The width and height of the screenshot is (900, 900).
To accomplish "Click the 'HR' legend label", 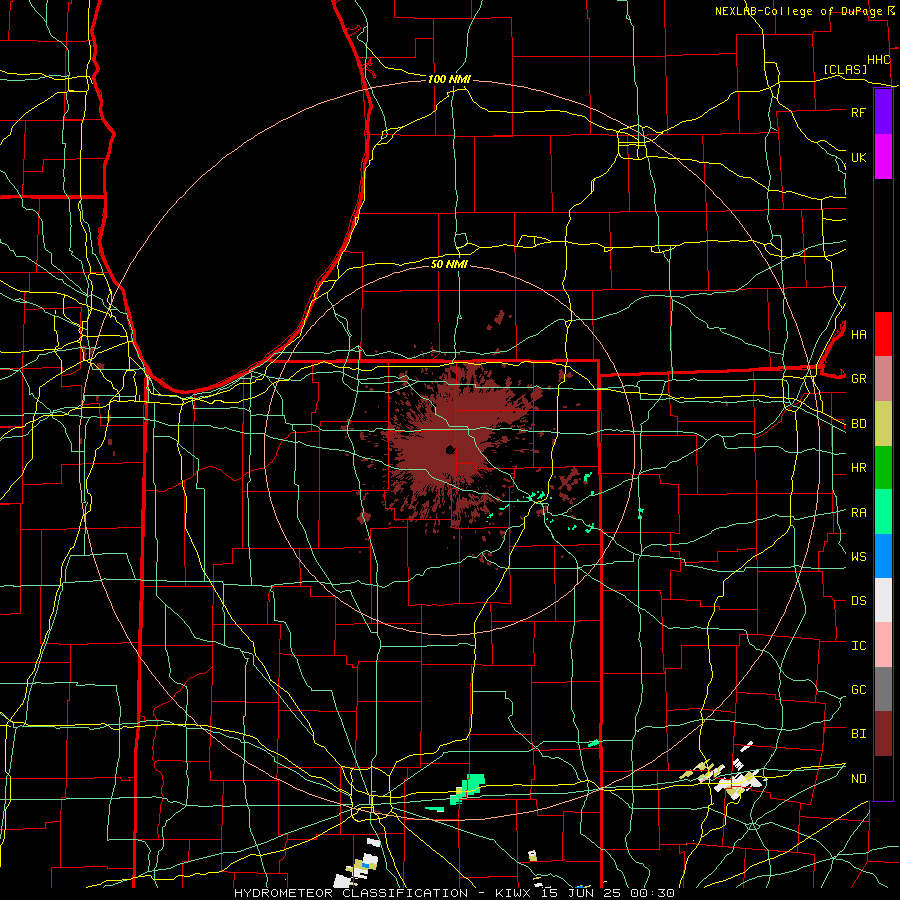I will pos(858,468).
